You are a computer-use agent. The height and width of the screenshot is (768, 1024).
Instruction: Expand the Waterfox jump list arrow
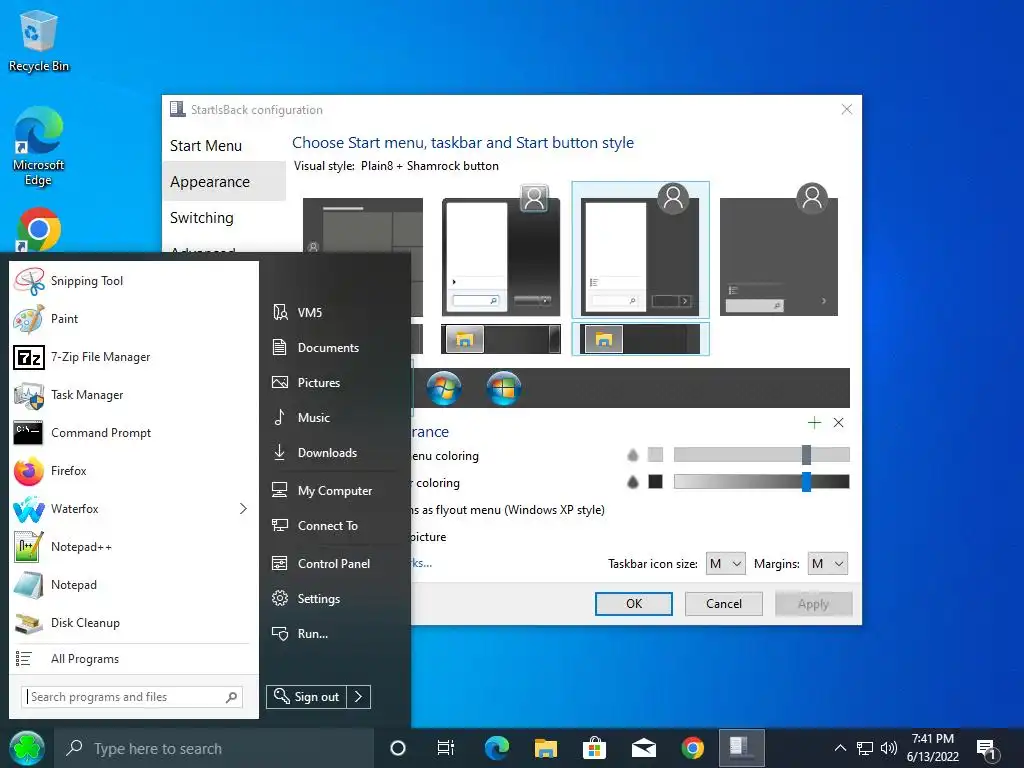(x=243, y=509)
